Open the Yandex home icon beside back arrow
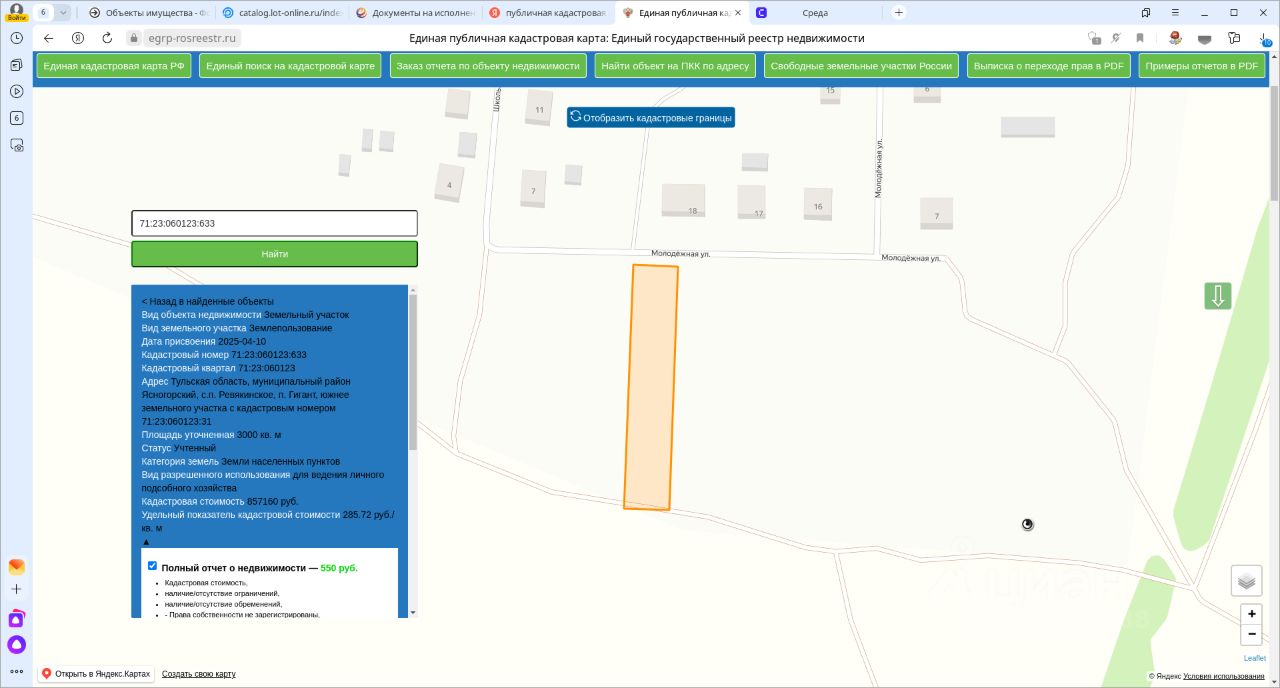The image size is (1280, 688). coord(78,38)
